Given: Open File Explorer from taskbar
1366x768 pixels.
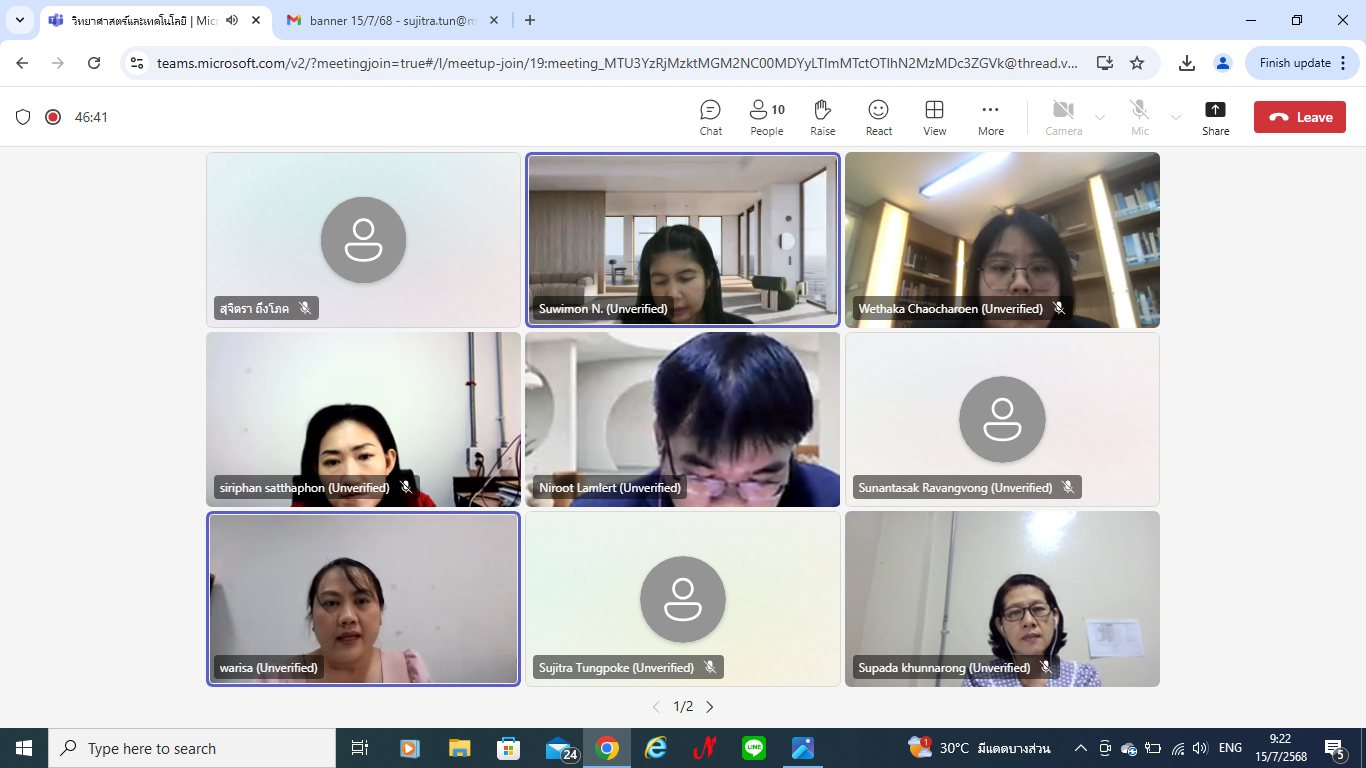Looking at the screenshot, I should click(459, 748).
